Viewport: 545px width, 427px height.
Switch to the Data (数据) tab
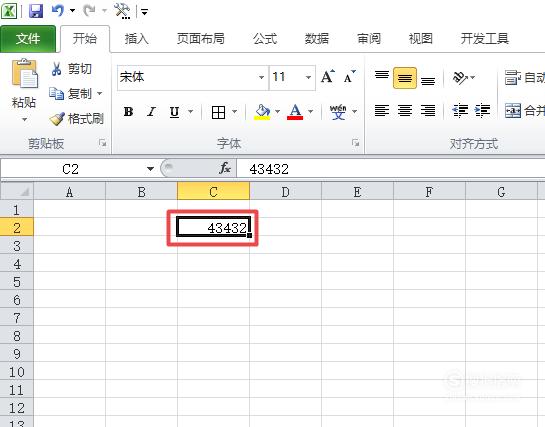pos(317,38)
